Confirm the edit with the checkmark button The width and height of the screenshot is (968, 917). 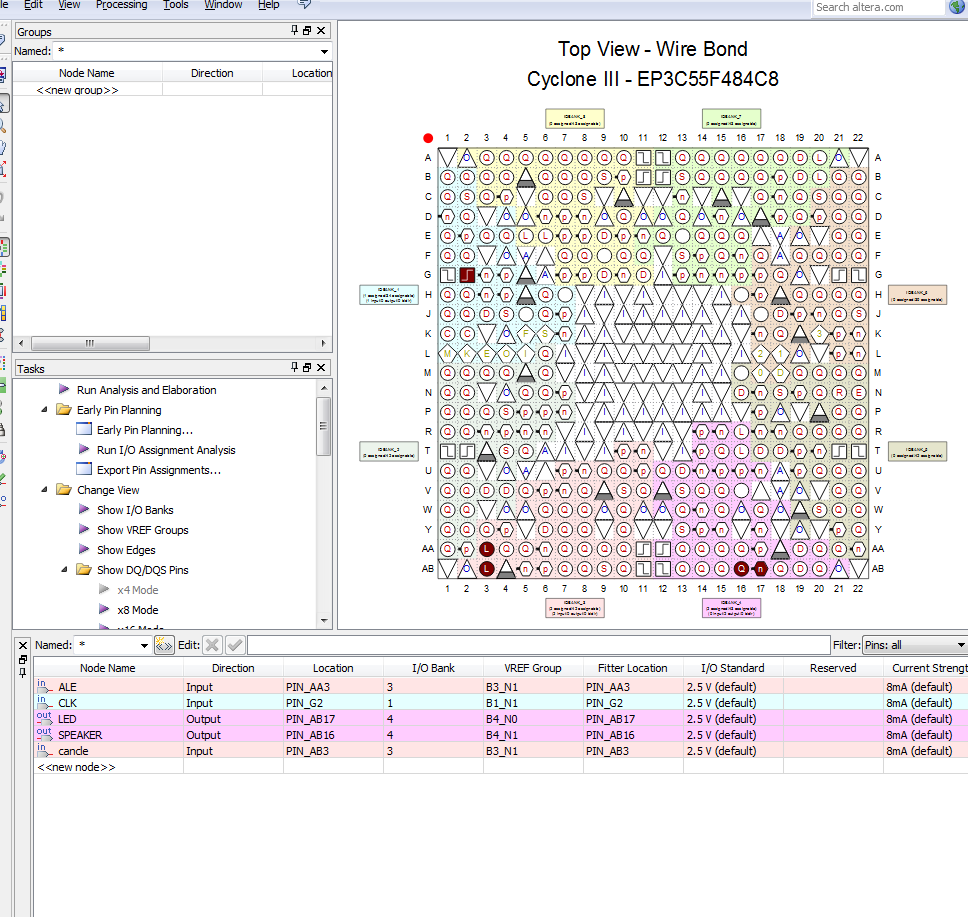(x=235, y=645)
